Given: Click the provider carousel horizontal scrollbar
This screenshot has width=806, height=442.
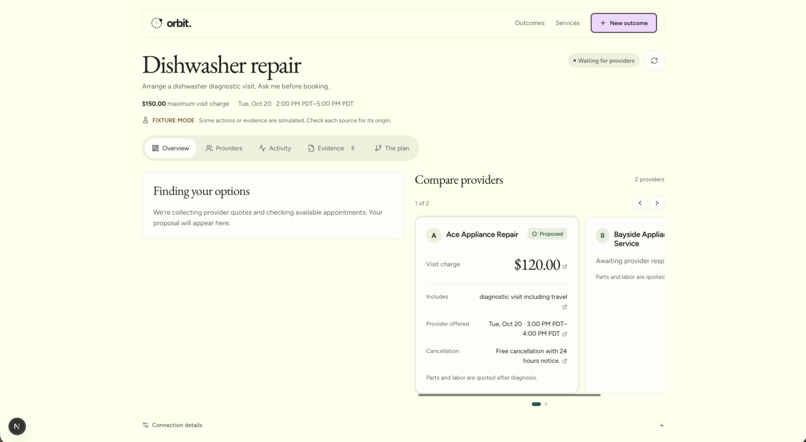Looking at the screenshot, I should (509, 395).
